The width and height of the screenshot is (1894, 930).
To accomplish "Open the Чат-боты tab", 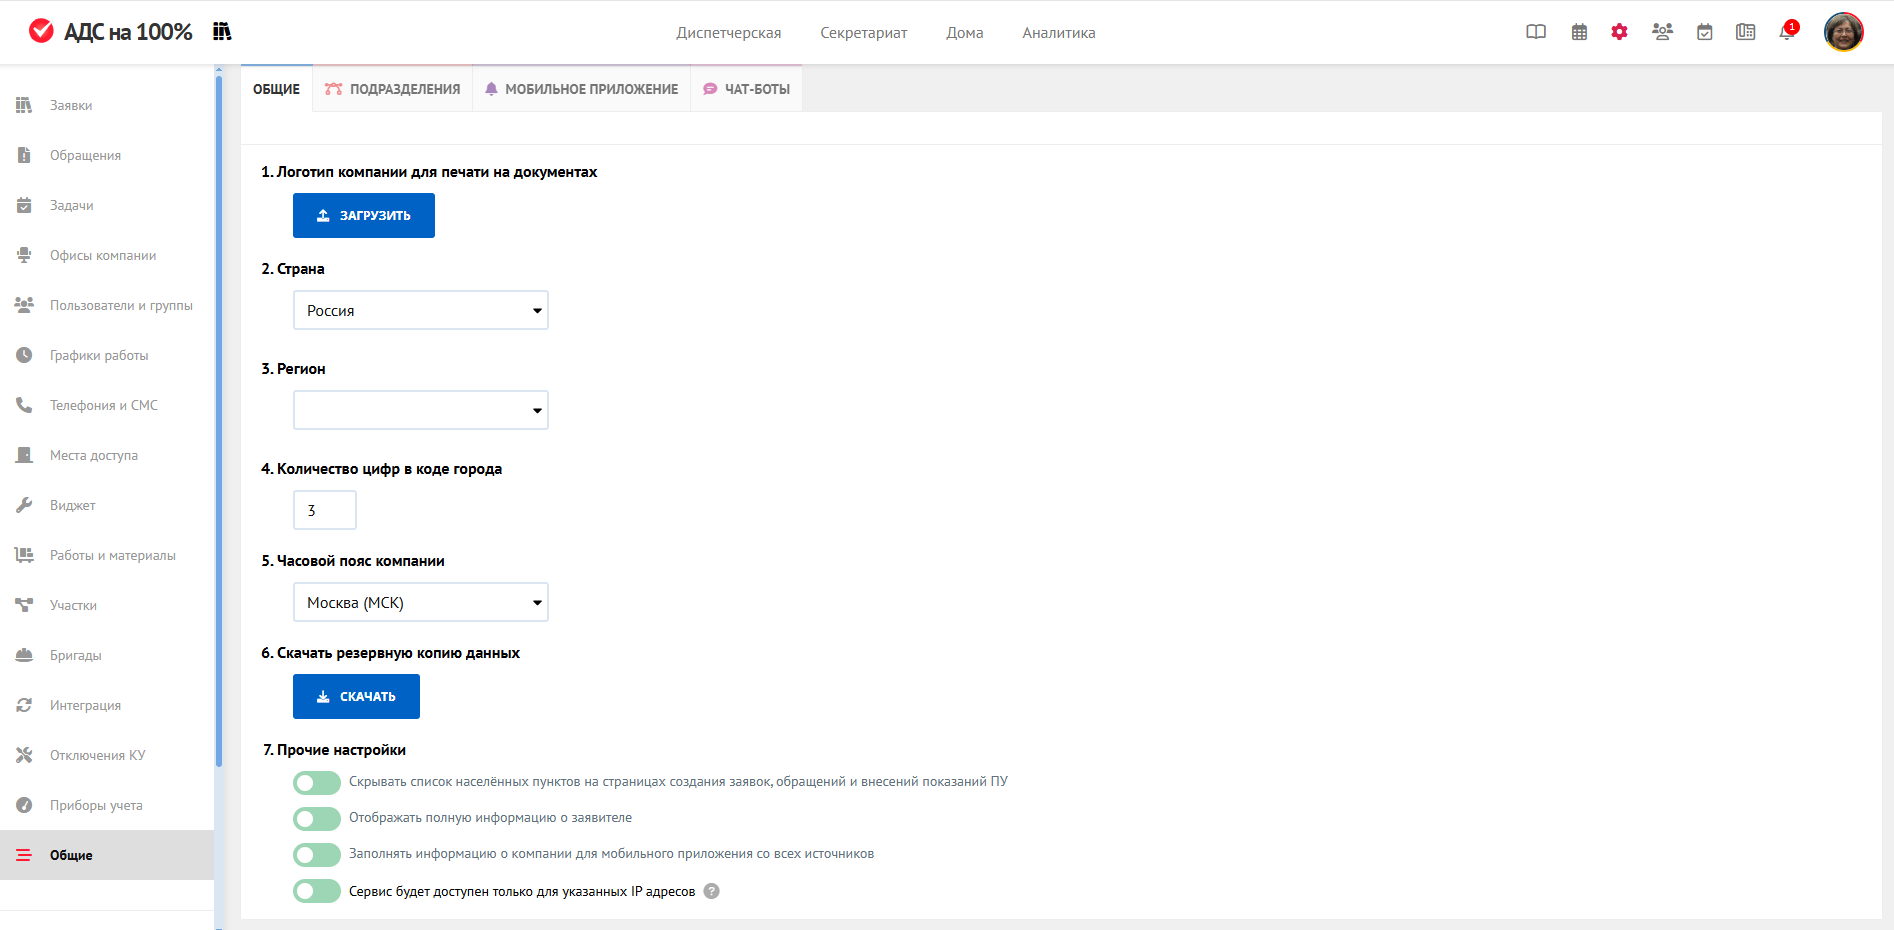I will coord(746,89).
